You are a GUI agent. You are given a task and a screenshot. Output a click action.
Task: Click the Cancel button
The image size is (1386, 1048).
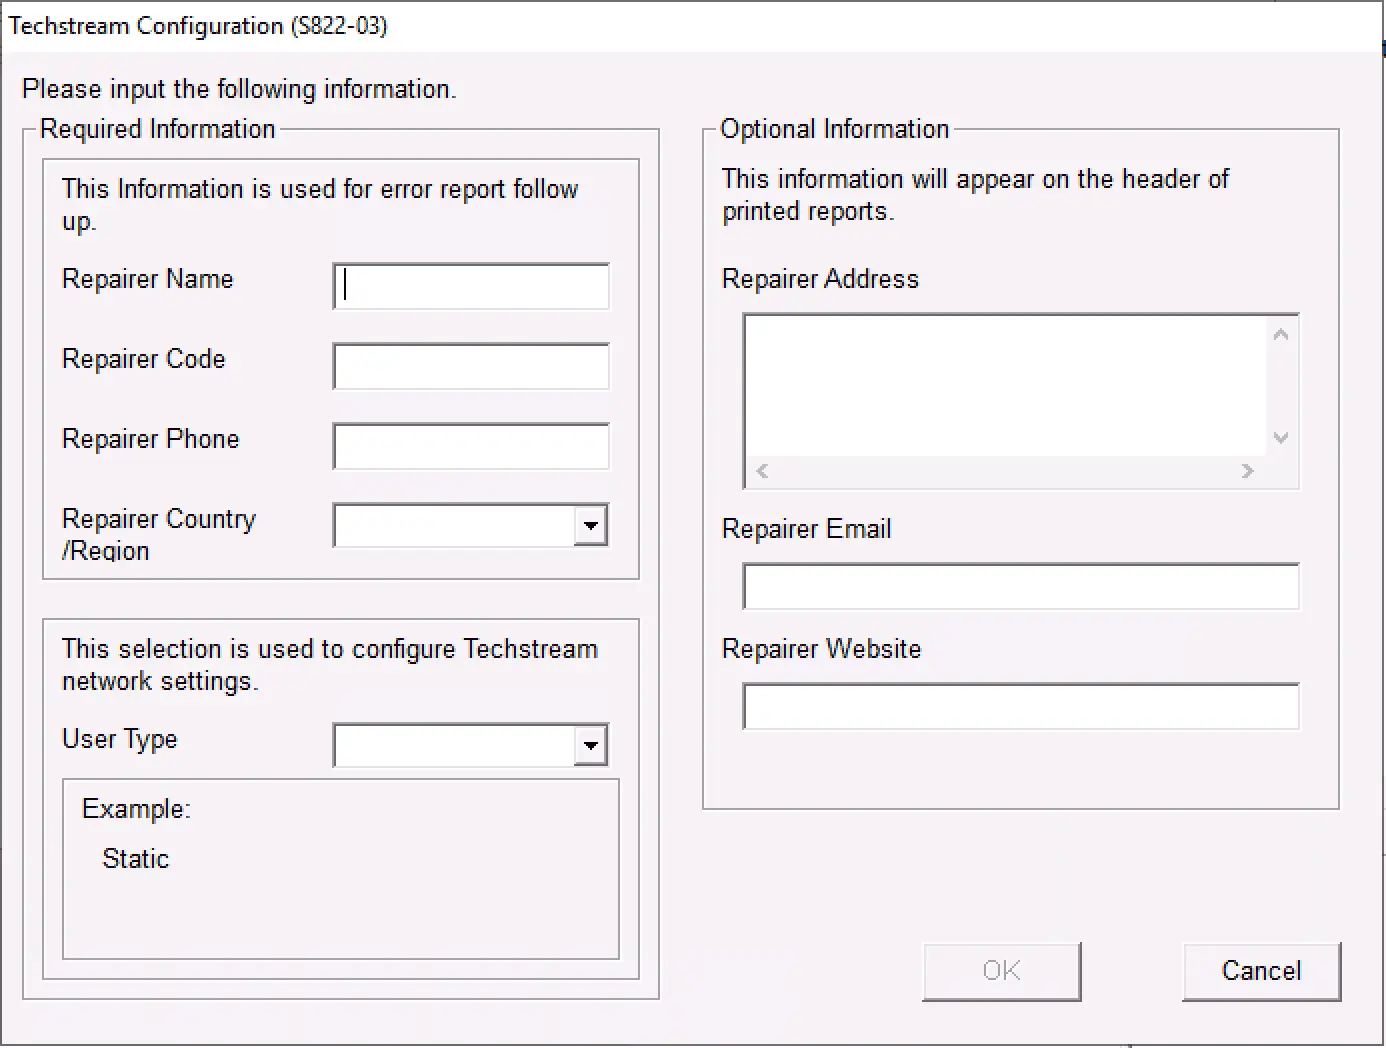pyautogui.click(x=1261, y=971)
